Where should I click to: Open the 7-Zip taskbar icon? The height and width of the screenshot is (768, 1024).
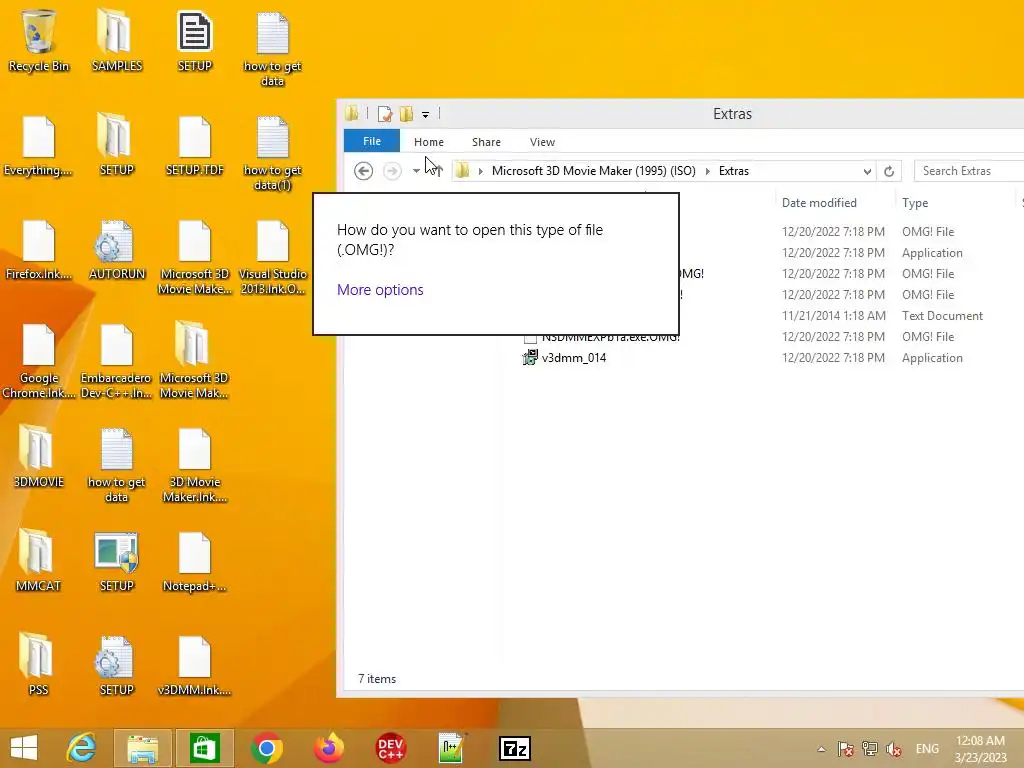[515, 748]
